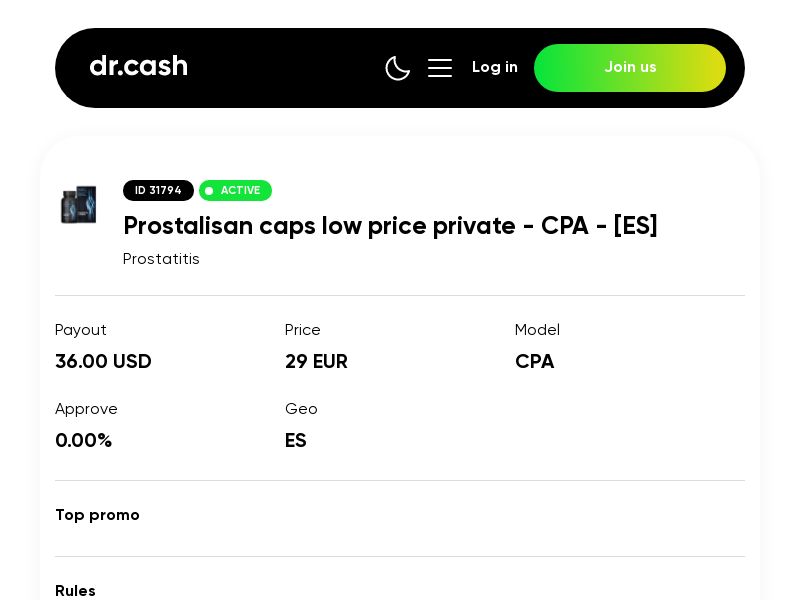Click the Geo value ES
This screenshot has height=600, width=800.
pos(295,440)
